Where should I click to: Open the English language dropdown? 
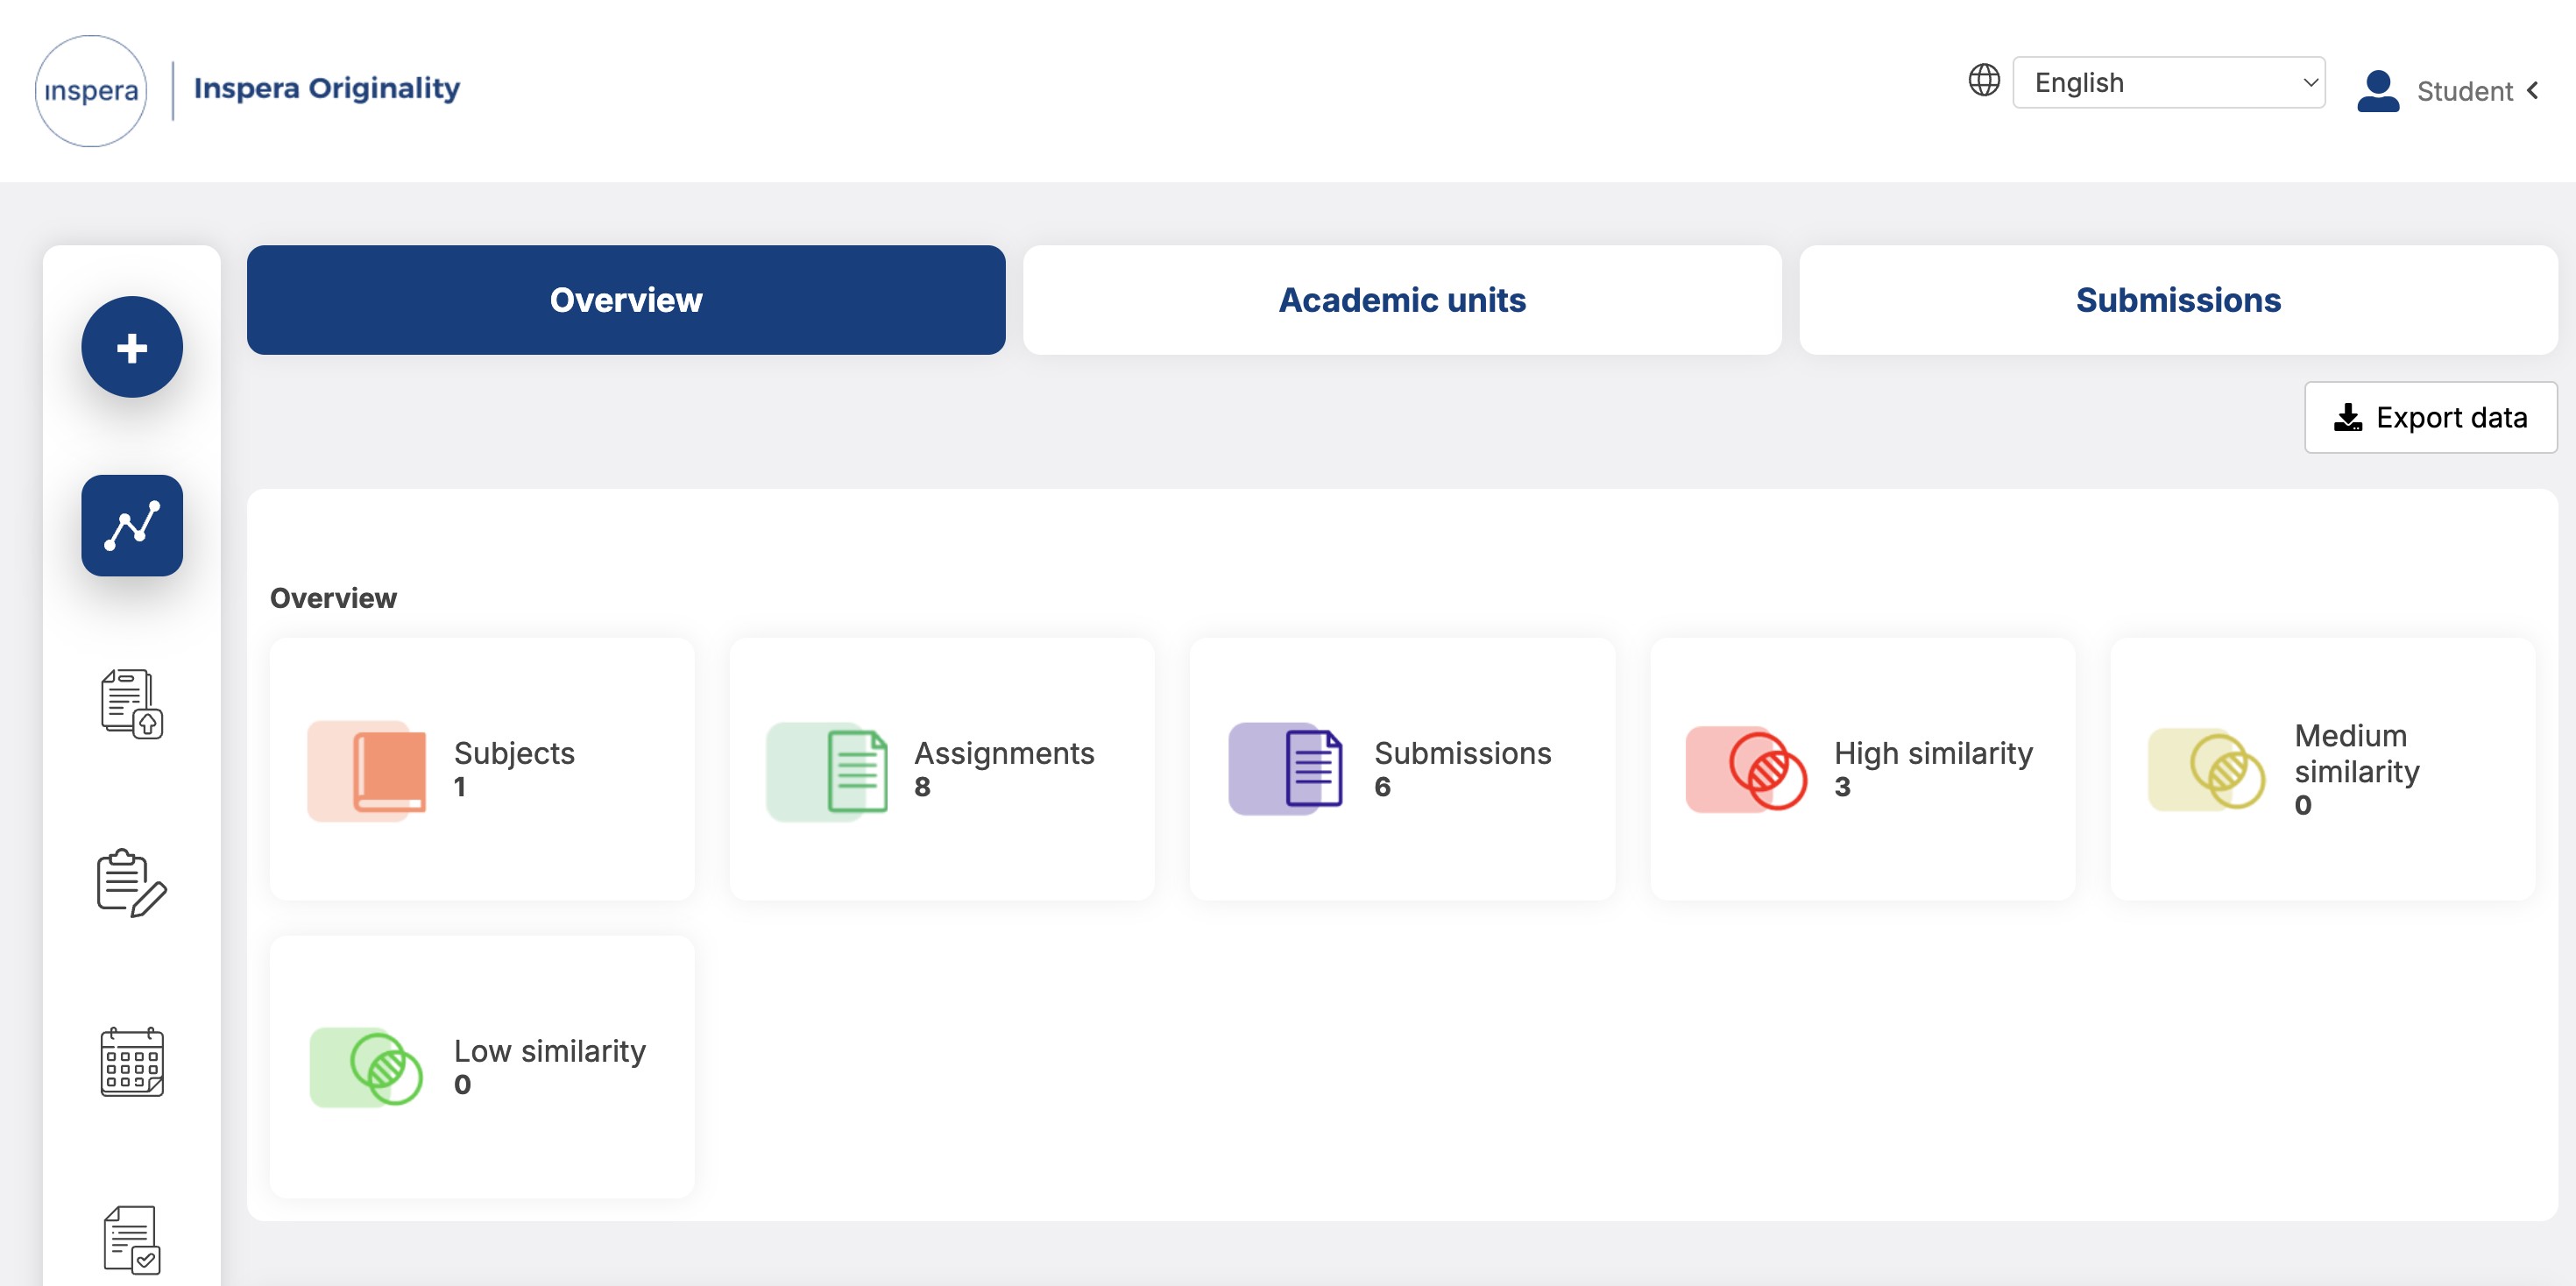(2168, 82)
